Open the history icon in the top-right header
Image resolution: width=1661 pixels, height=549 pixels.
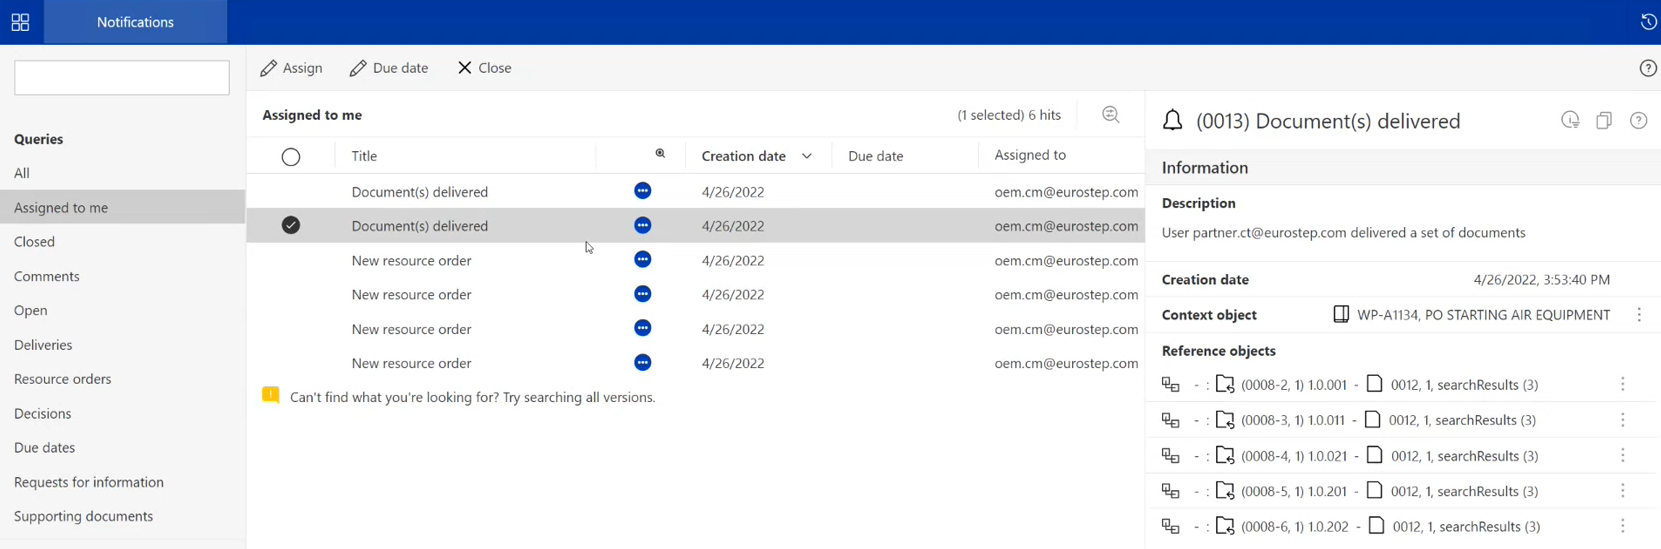click(x=1648, y=22)
